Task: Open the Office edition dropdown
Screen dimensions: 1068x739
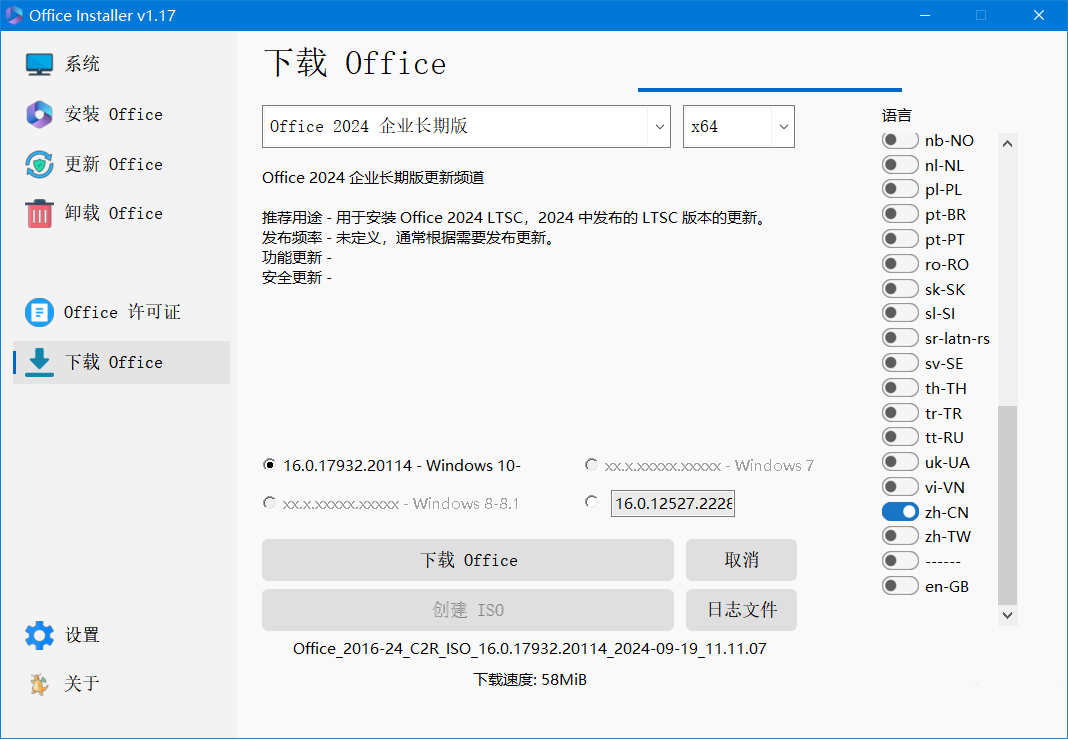Action: point(659,126)
